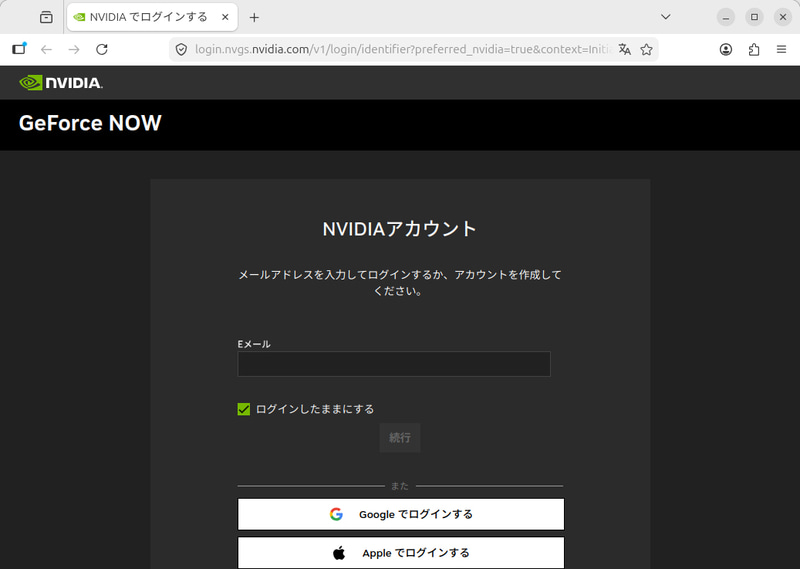Screen dimensions: 800x569
Task: Click the Eメール input field
Action: coord(394,364)
